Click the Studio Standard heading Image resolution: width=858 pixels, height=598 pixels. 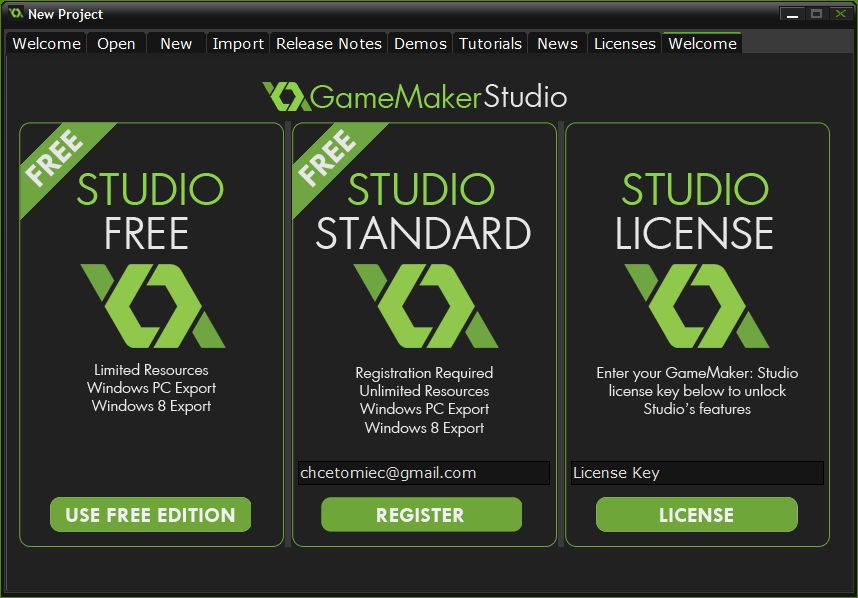(423, 211)
